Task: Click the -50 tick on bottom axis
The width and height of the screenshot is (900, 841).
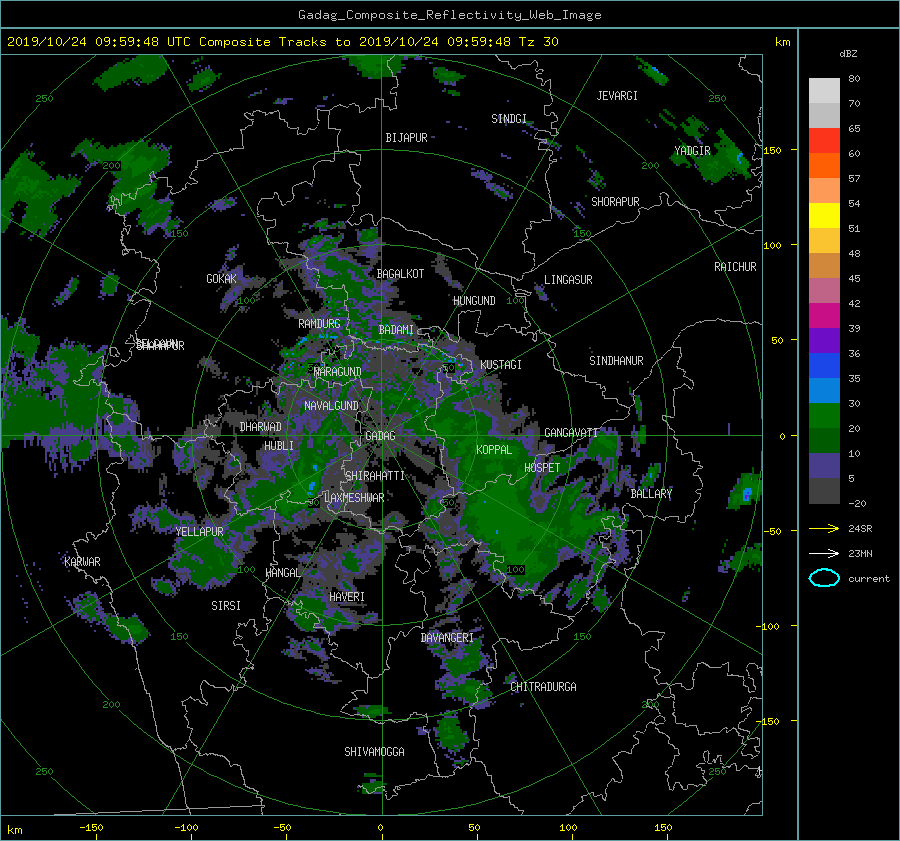Action: pyautogui.click(x=282, y=828)
